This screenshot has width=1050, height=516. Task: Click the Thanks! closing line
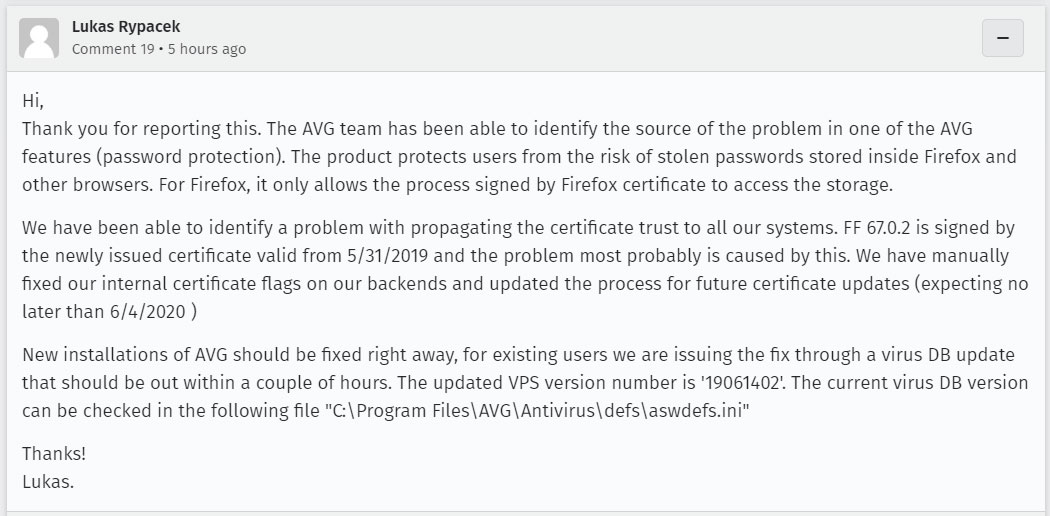pos(54,454)
